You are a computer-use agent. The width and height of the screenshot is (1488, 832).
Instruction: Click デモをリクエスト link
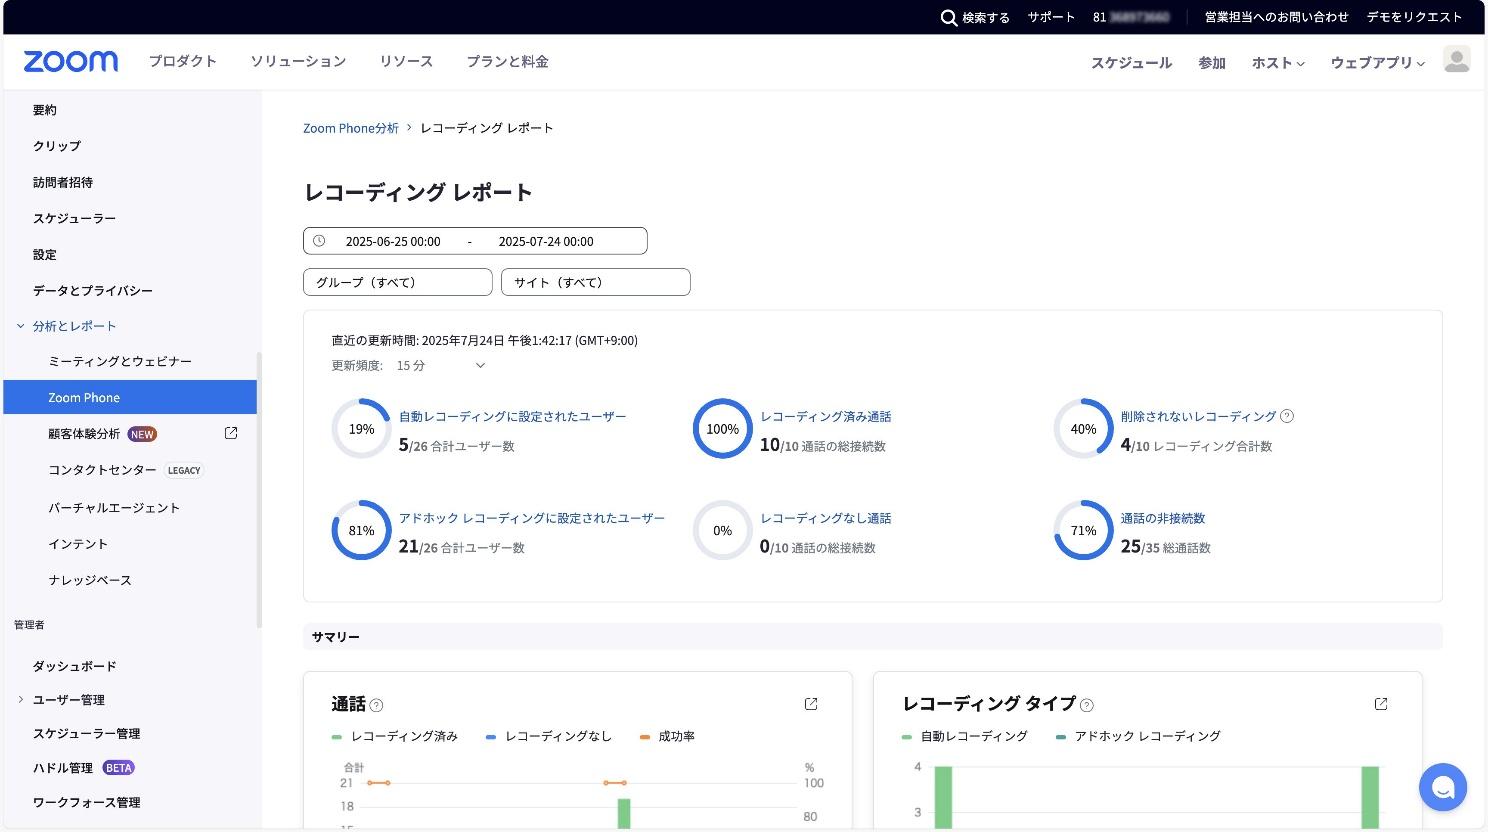point(1414,17)
